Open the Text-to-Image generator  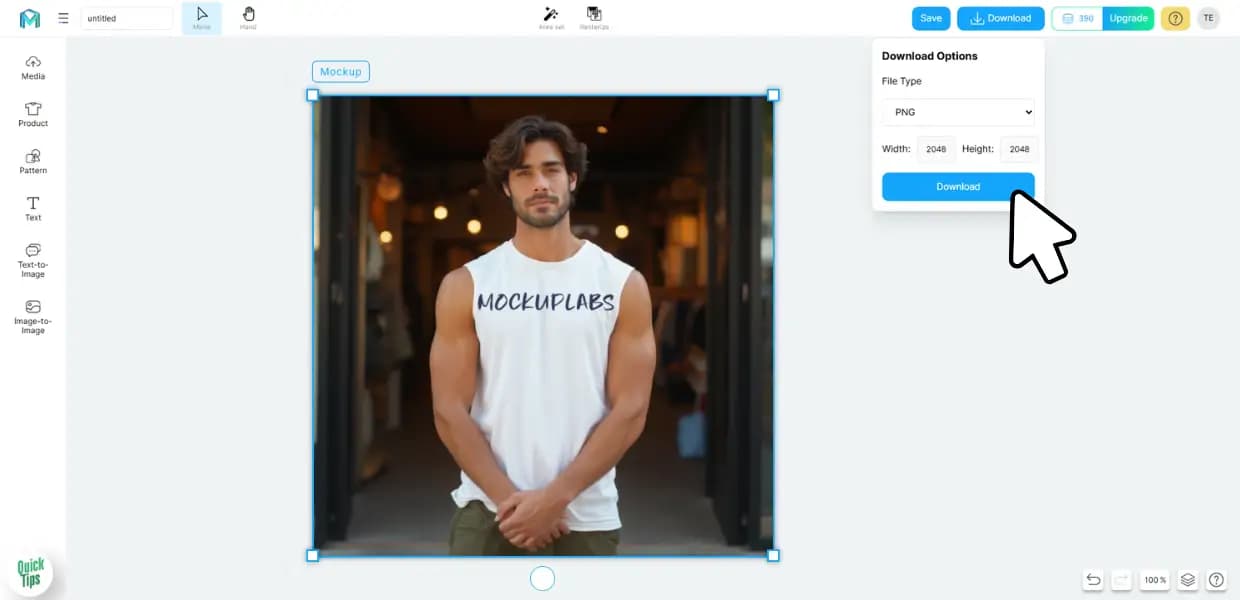pyautogui.click(x=33, y=260)
